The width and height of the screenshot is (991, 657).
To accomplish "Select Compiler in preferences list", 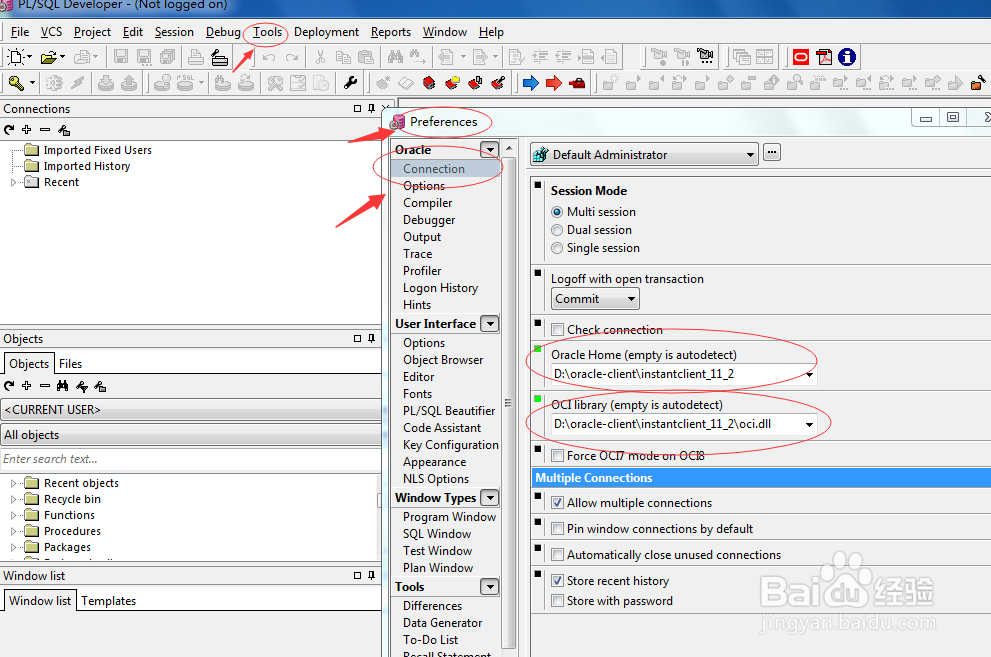I will 428,203.
